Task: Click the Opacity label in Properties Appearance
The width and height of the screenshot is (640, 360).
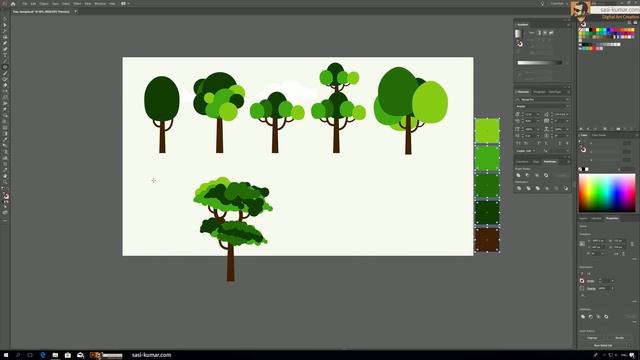Action: 591,289
